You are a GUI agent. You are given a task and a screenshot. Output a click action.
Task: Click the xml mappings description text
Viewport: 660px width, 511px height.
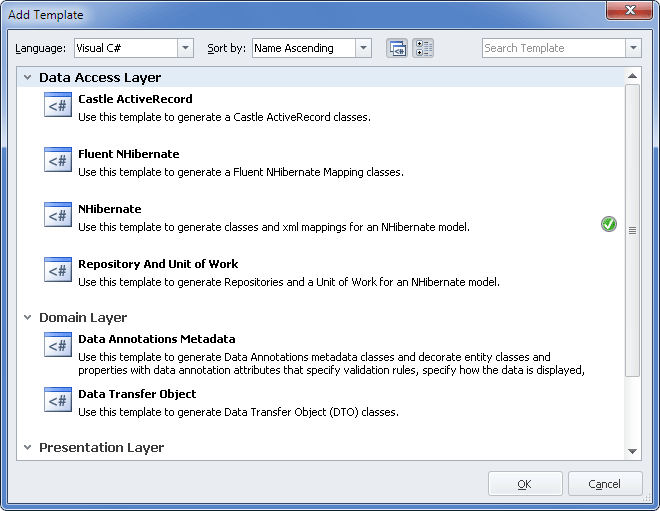274,227
